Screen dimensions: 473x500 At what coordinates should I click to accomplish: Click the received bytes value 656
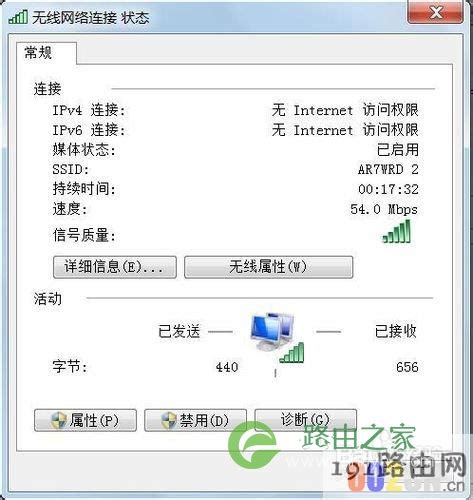[x=407, y=367]
